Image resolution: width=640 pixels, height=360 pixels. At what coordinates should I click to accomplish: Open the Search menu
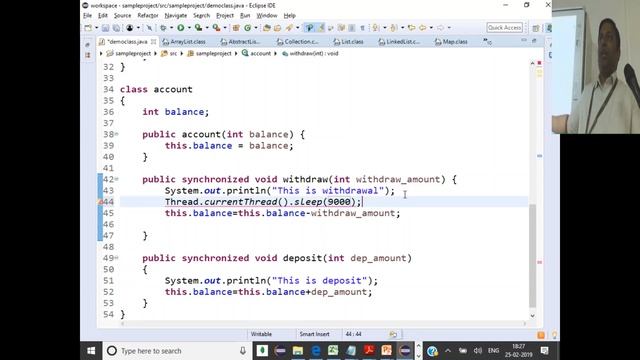201,16
